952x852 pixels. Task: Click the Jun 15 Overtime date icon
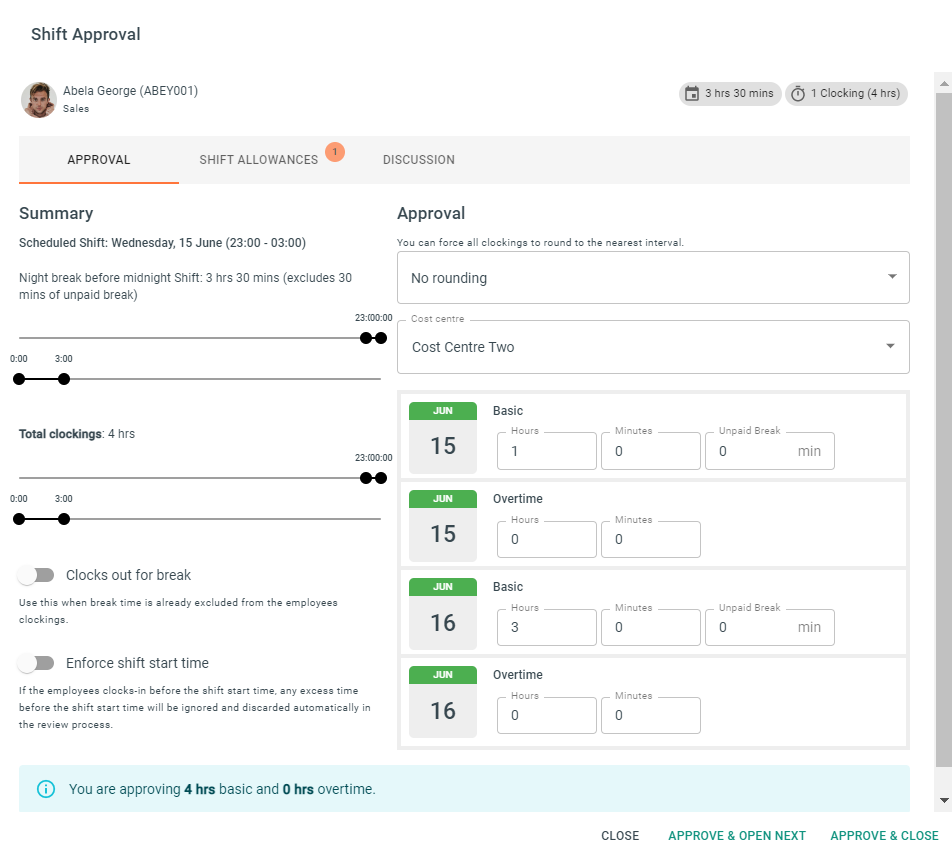443,525
